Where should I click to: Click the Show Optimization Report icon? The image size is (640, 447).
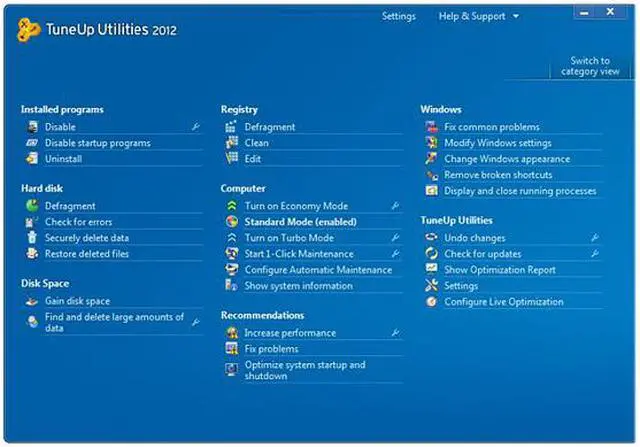[x=431, y=269]
